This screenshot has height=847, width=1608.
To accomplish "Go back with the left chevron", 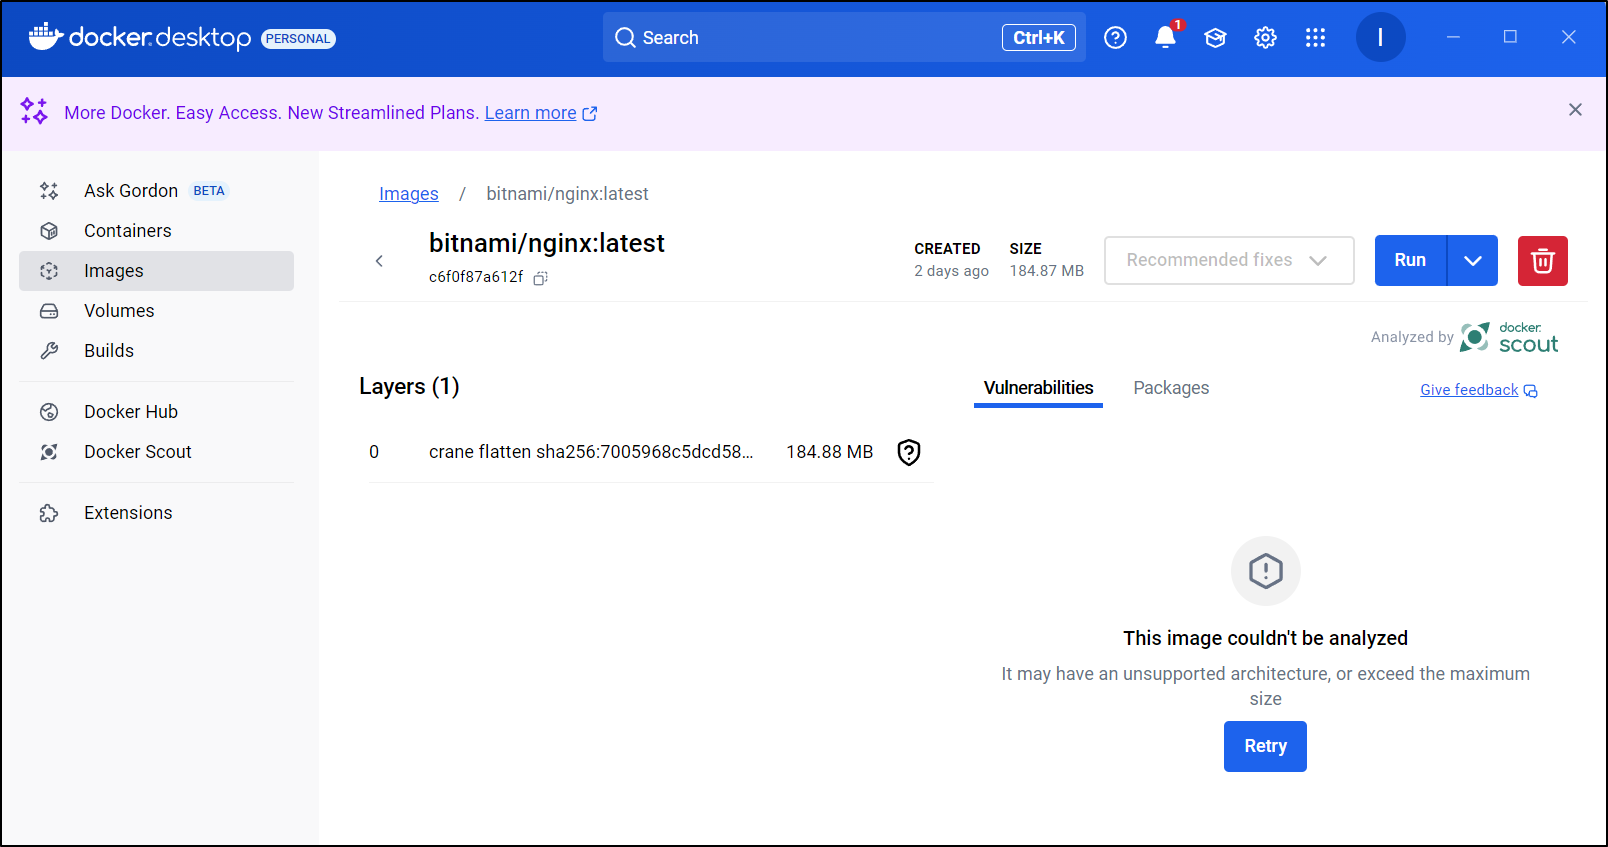I will coord(379,261).
